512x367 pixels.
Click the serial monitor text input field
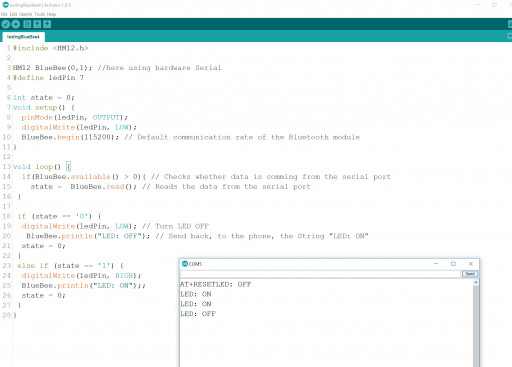320,274
